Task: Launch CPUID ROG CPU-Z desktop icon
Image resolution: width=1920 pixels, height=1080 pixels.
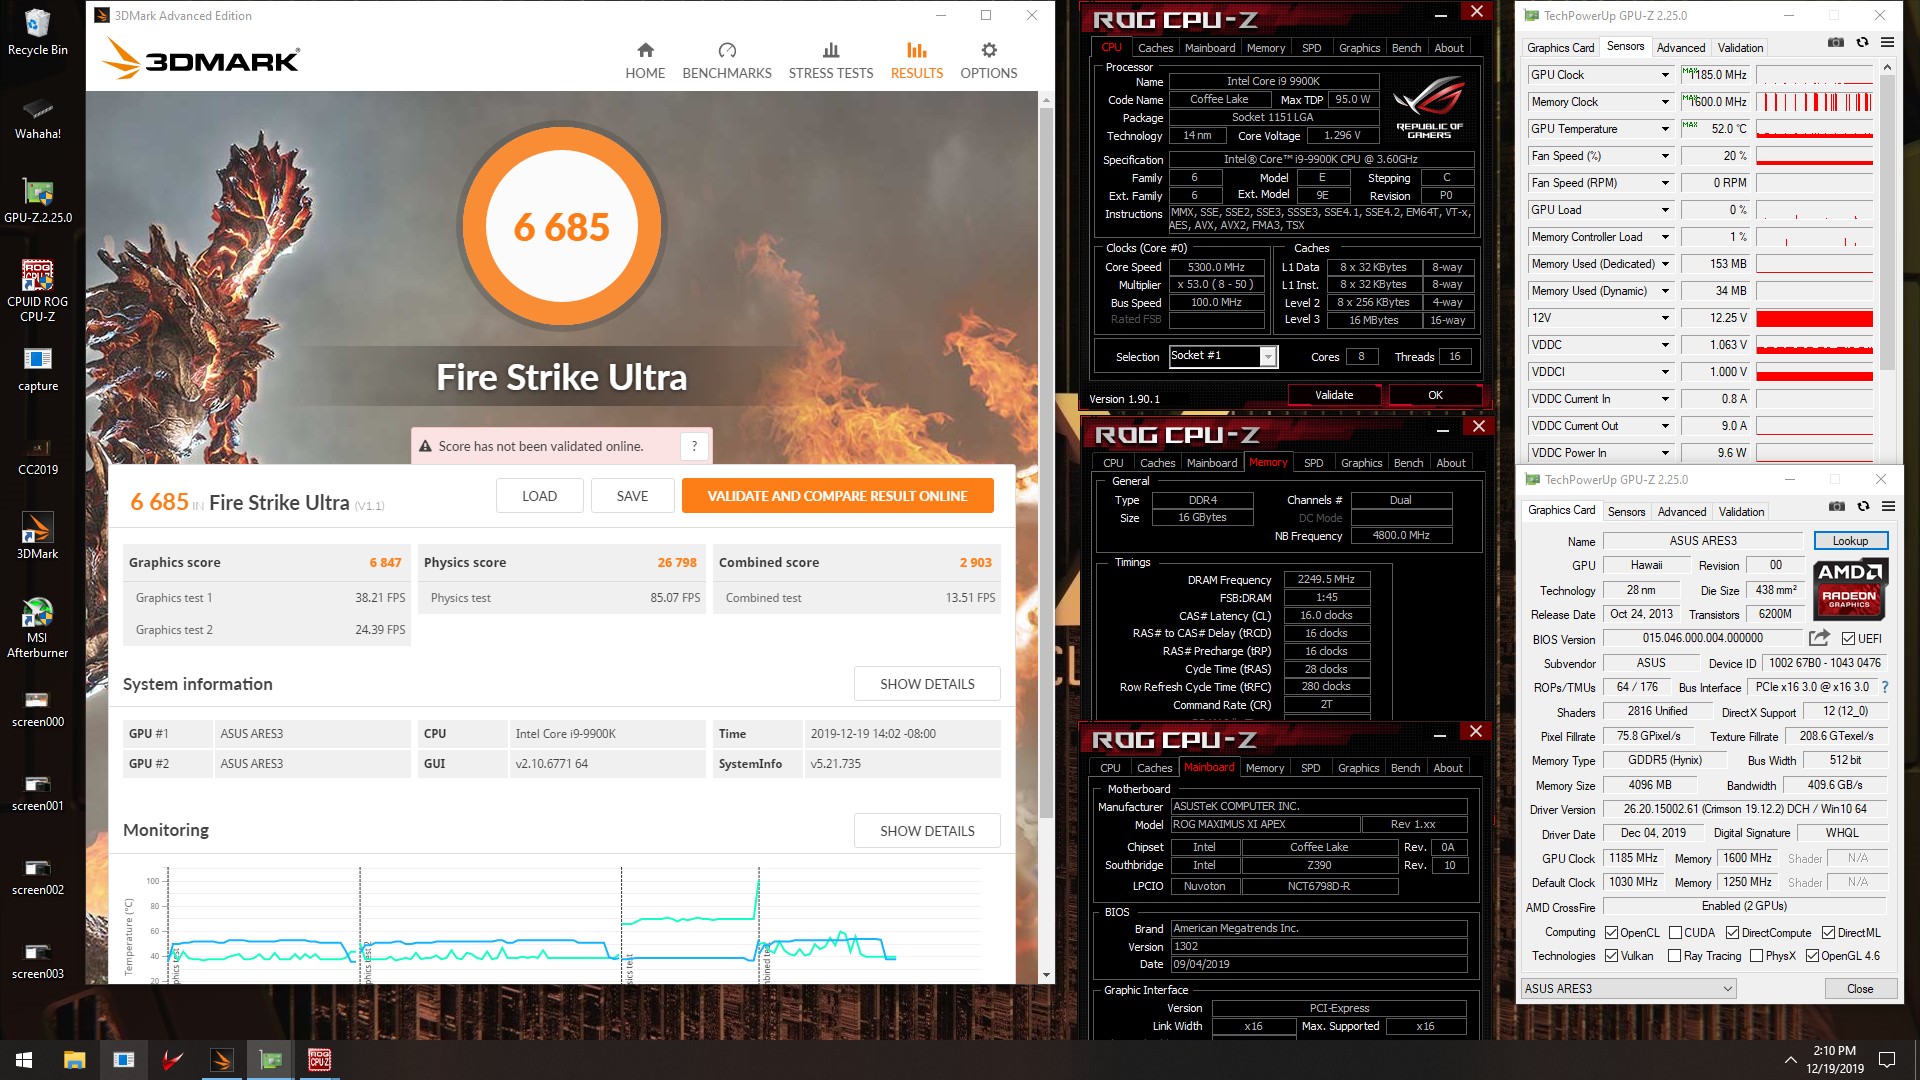Action: [x=37, y=291]
